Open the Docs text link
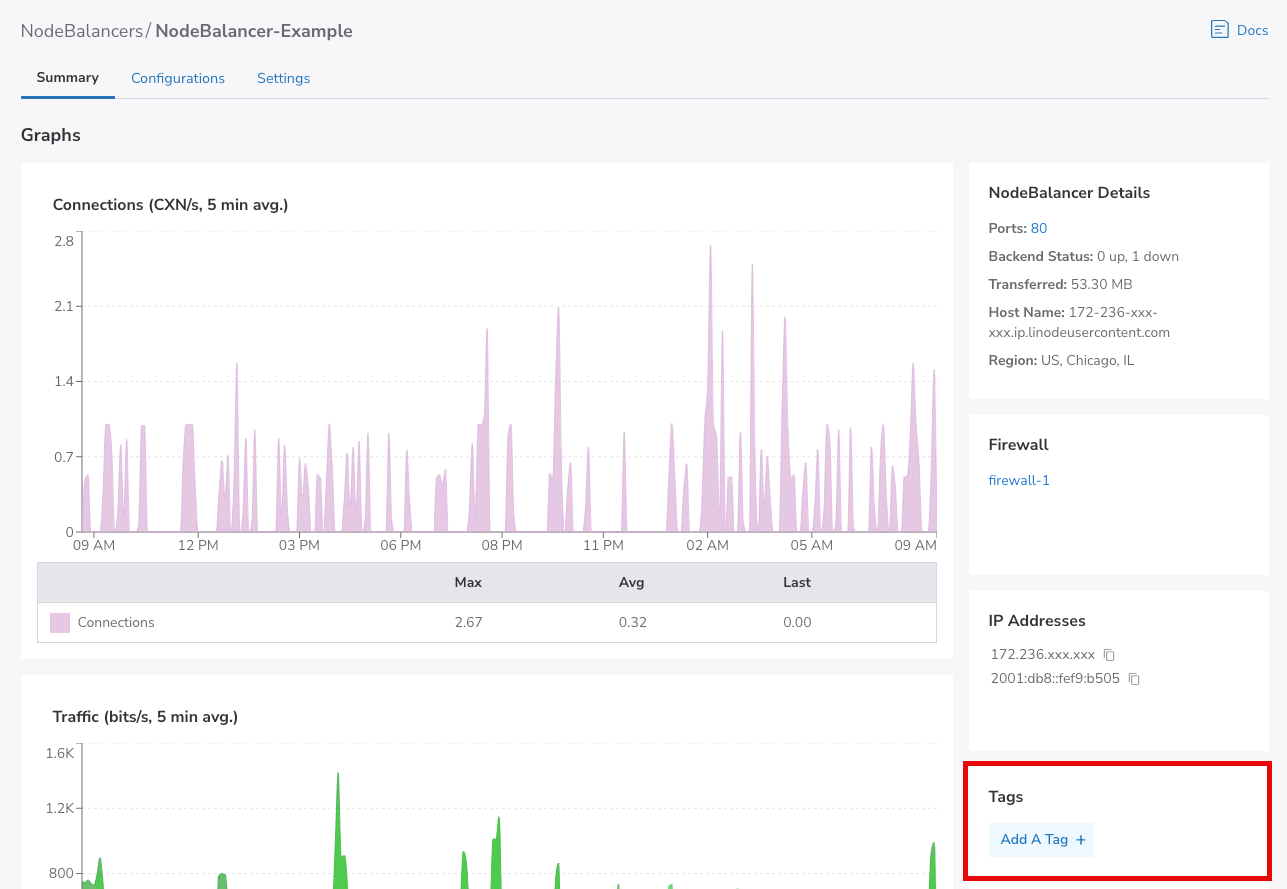Image resolution: width=1287 pixels, height=889 pixels. coord(1252,30)
